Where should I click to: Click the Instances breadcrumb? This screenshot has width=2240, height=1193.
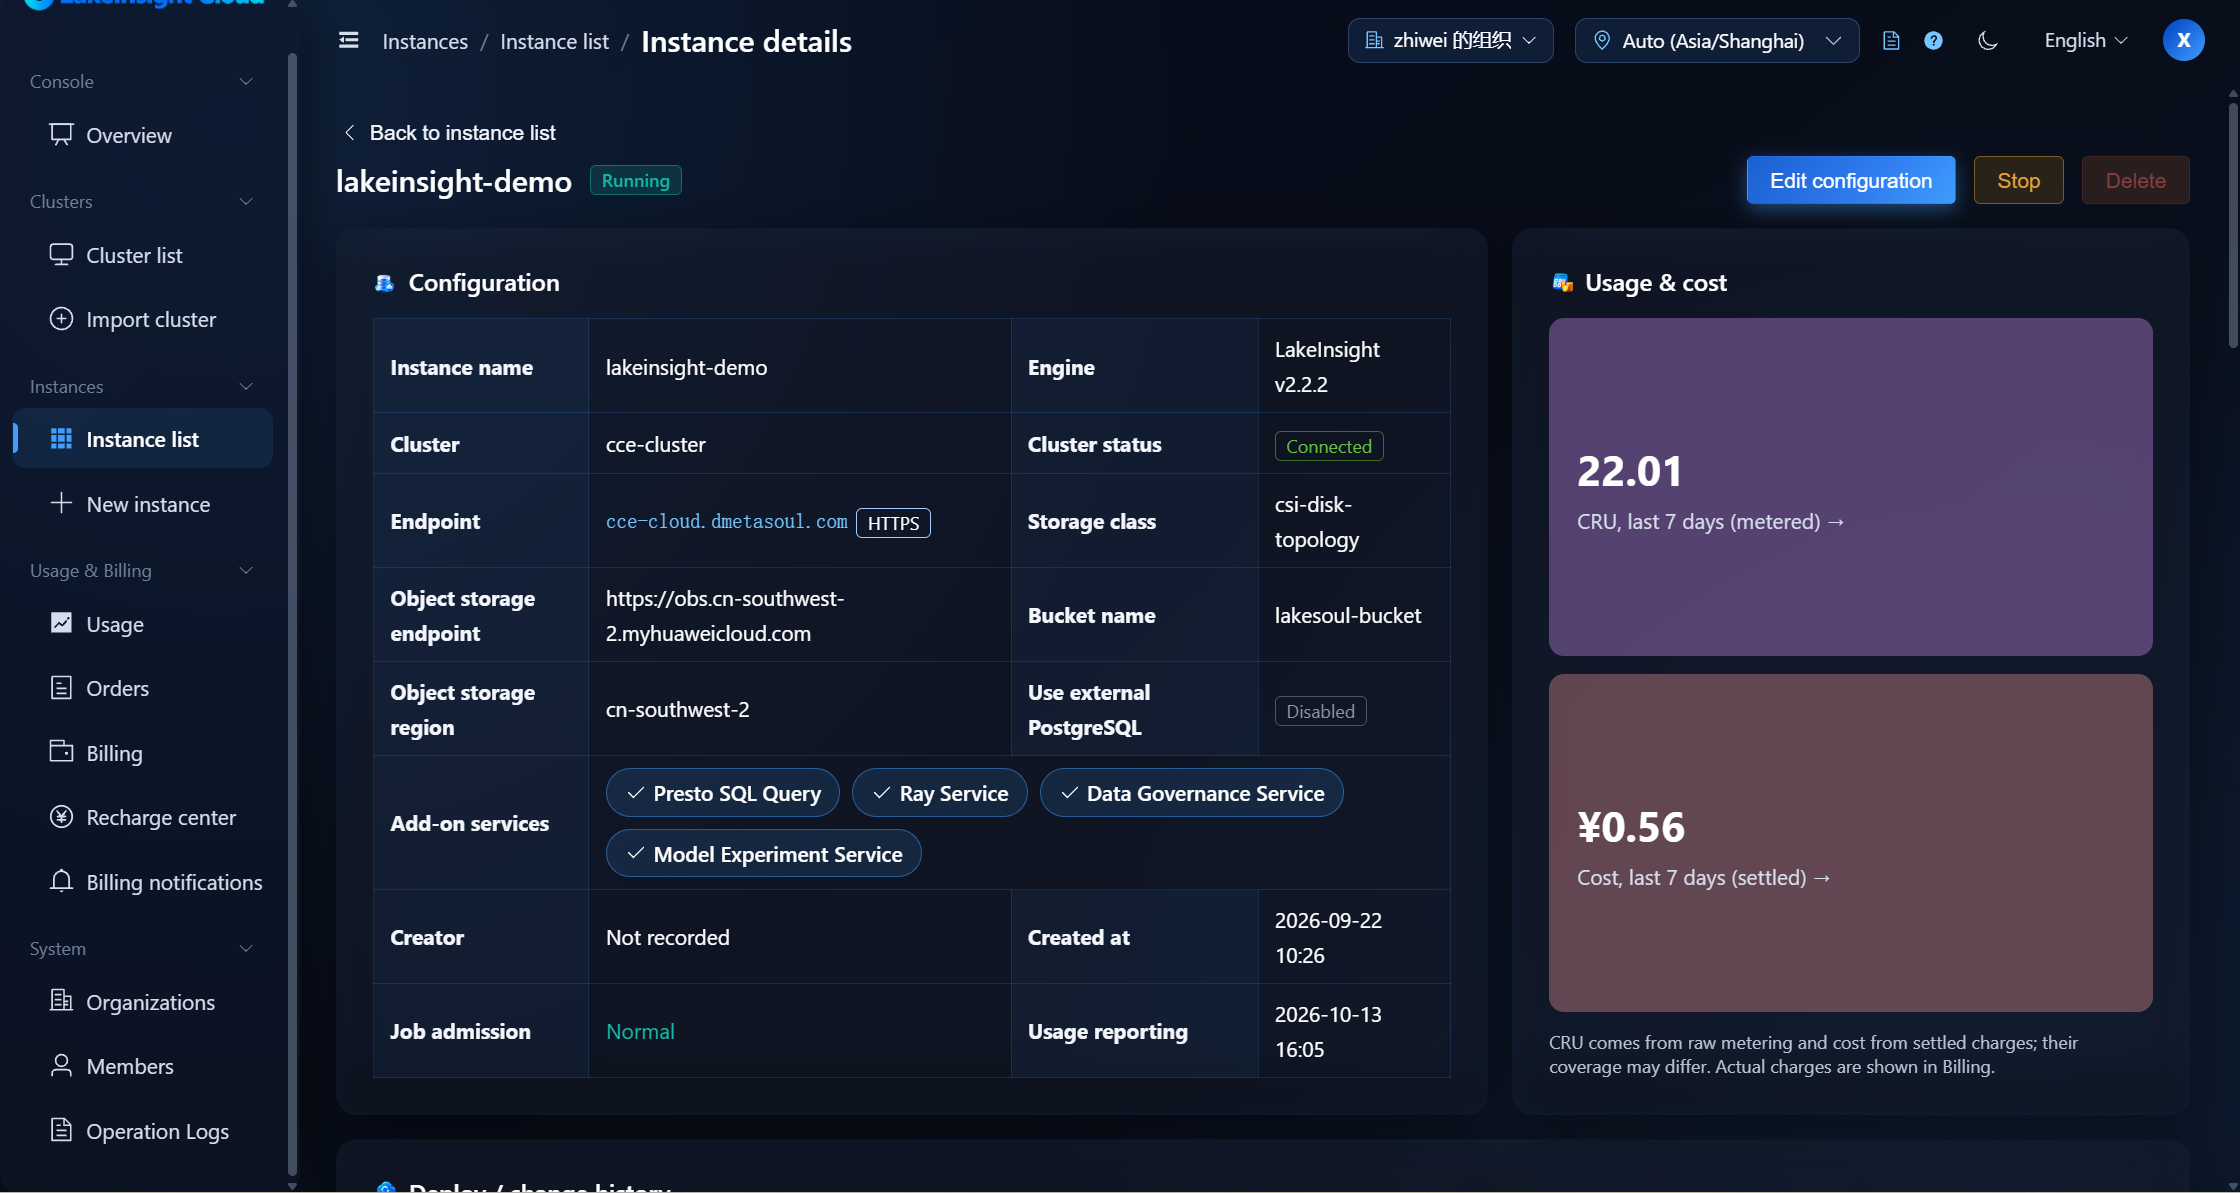425,42
